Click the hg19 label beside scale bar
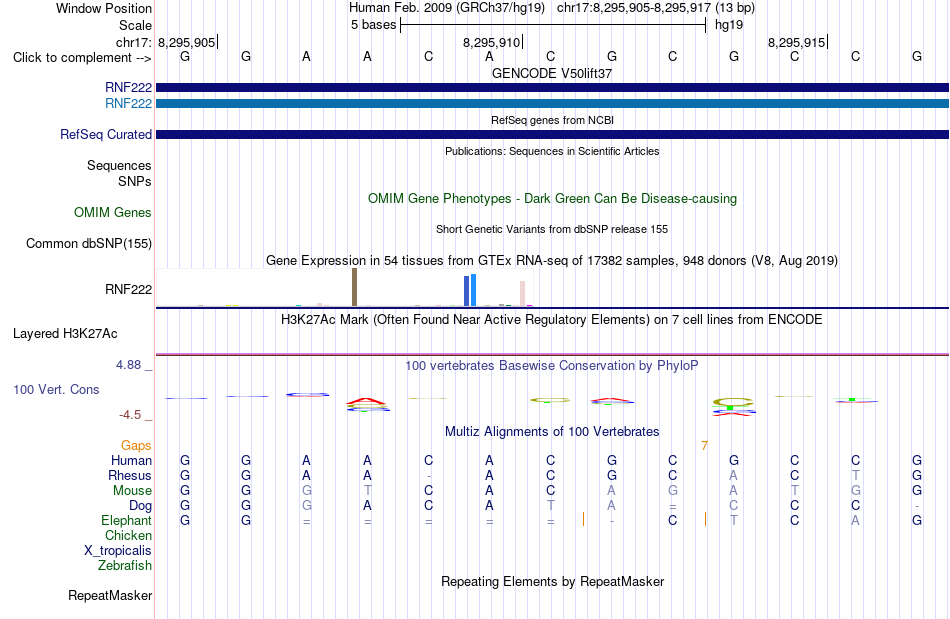This screenshot has width=950, height=619. tap(729, 25)
